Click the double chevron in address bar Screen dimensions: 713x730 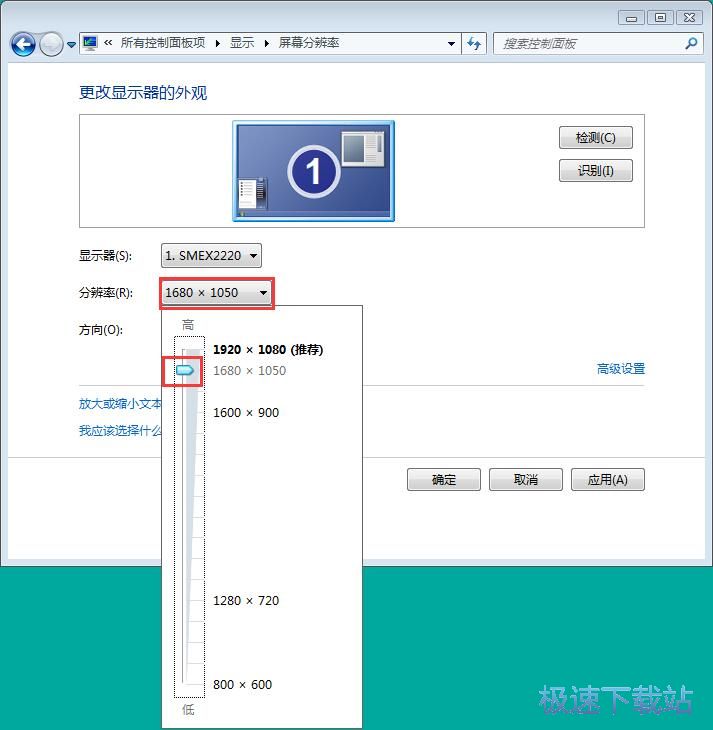point(109,43)
